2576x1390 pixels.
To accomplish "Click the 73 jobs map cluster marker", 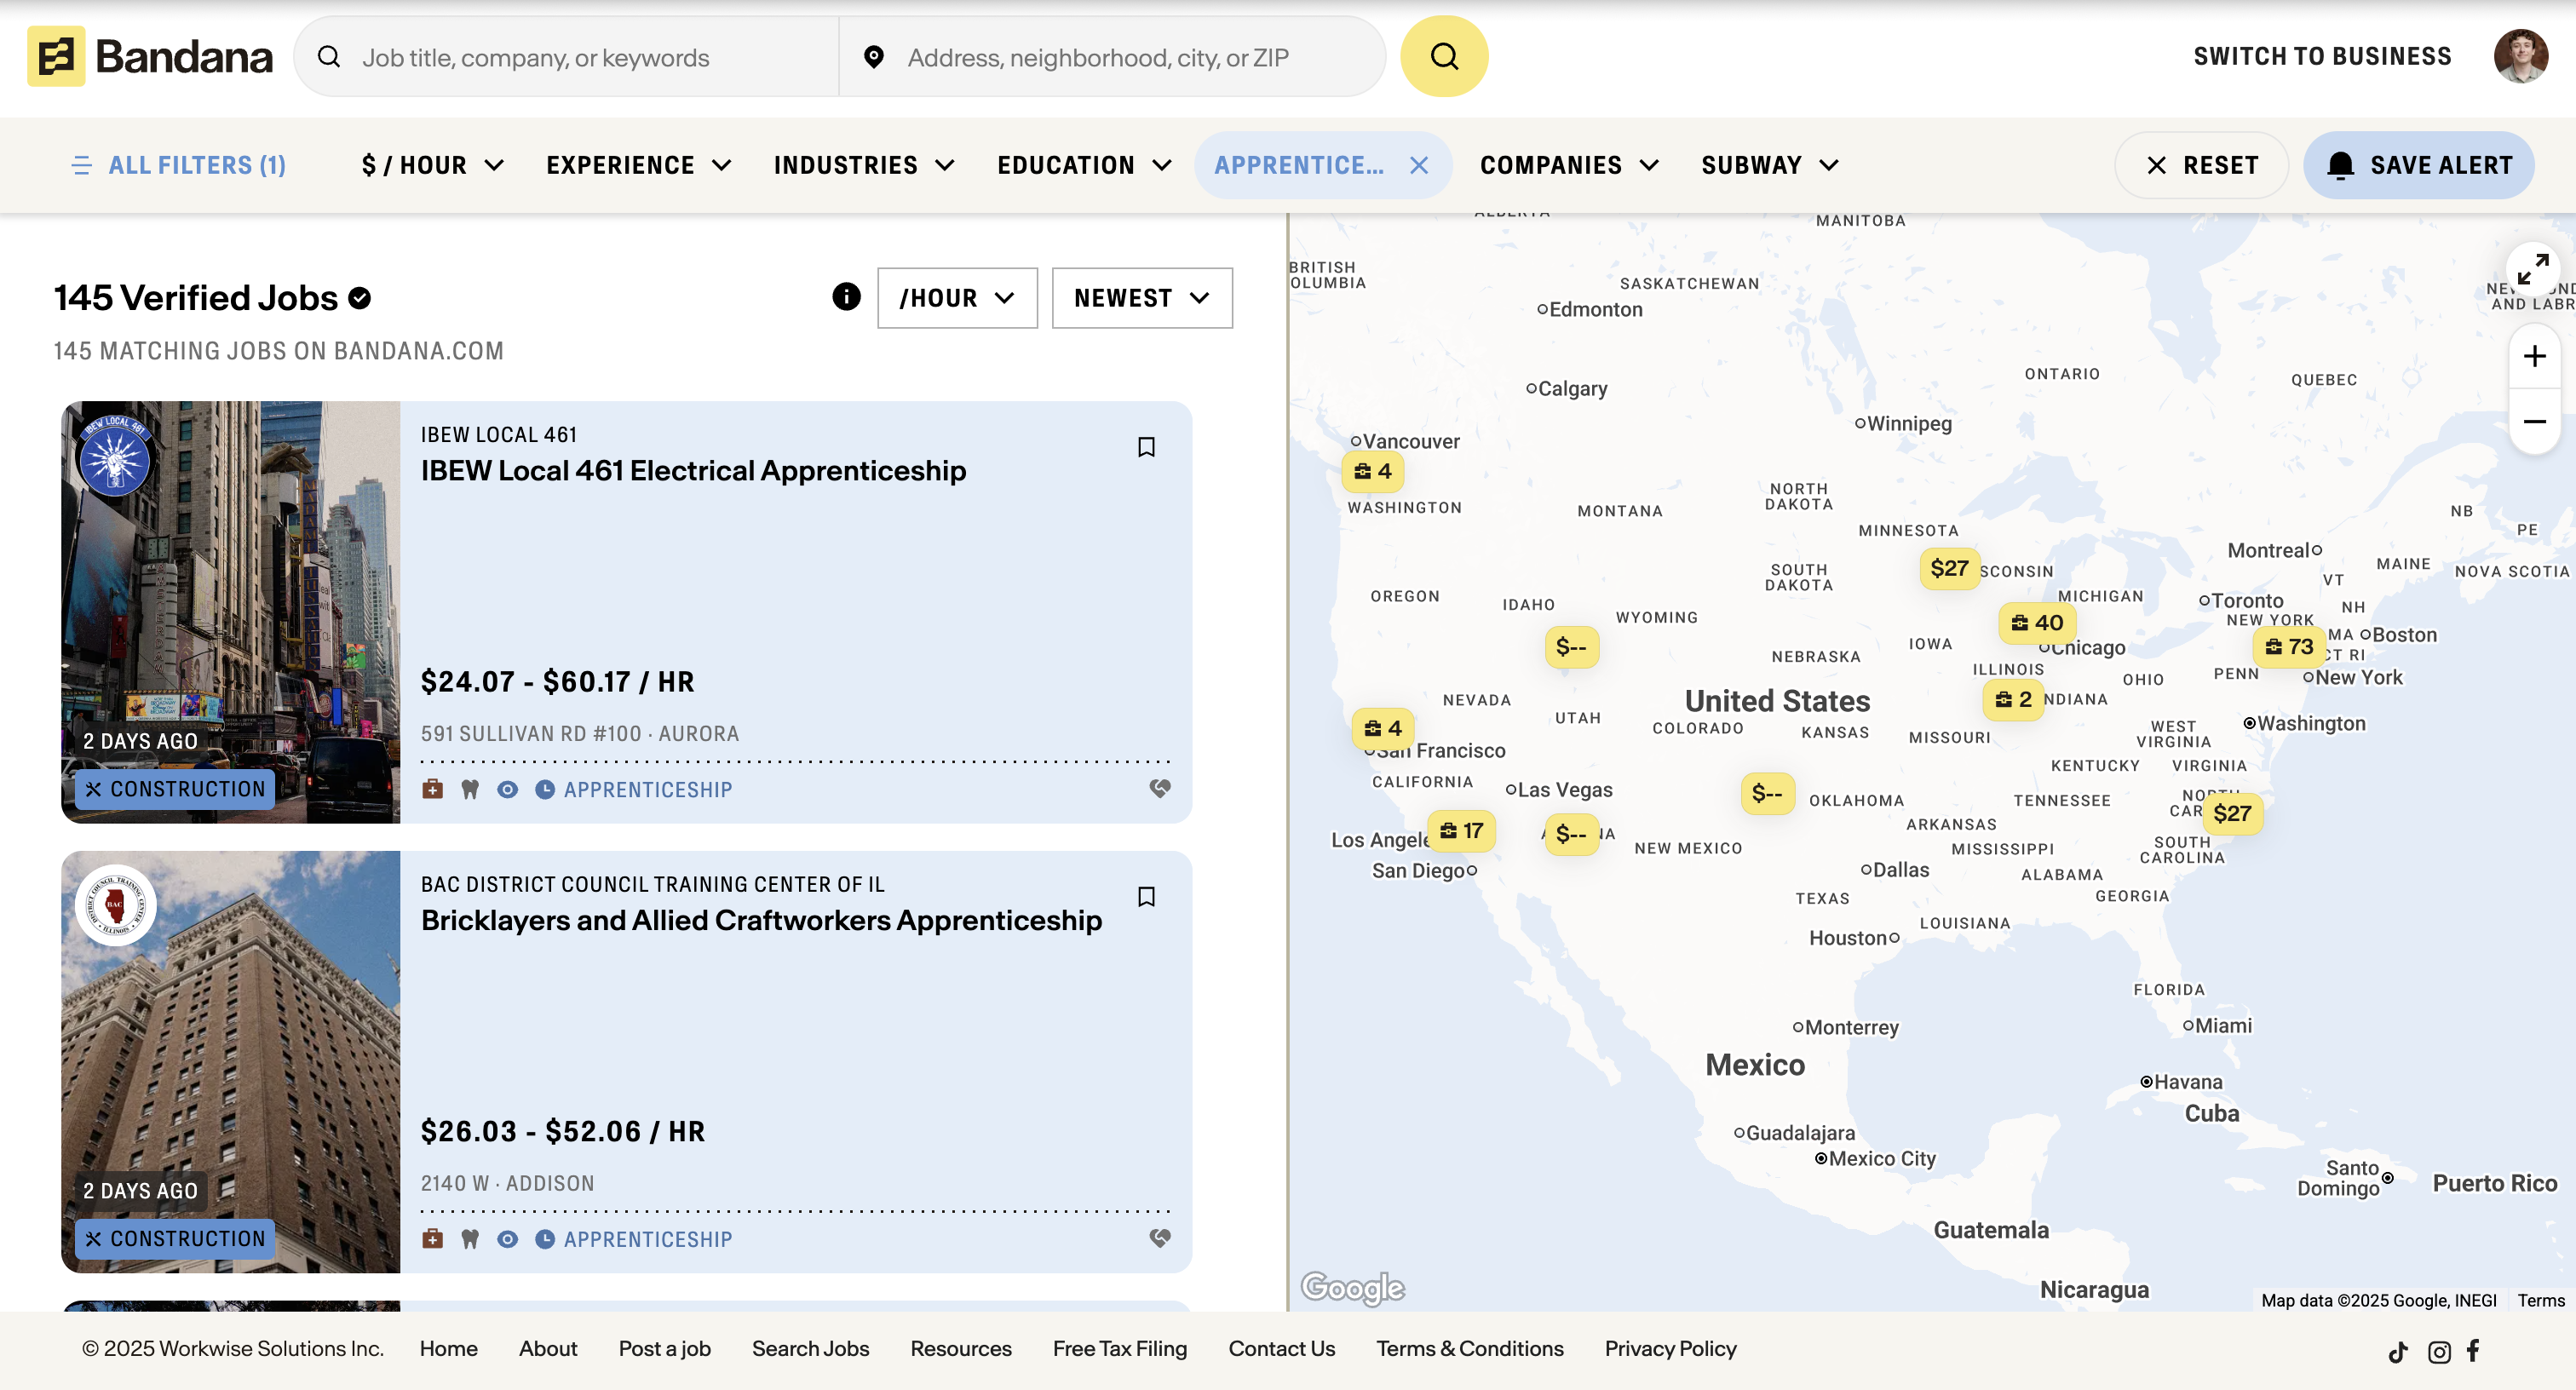I will click(x=2288, y=647).
